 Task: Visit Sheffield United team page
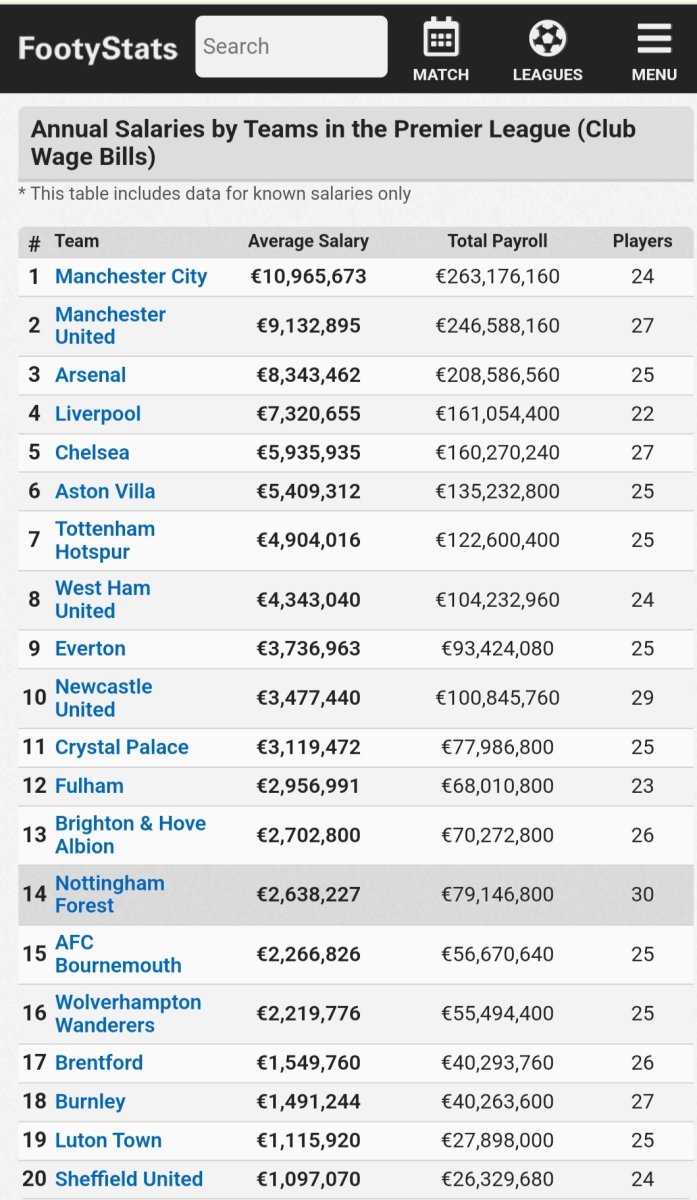coord(129,1180)
